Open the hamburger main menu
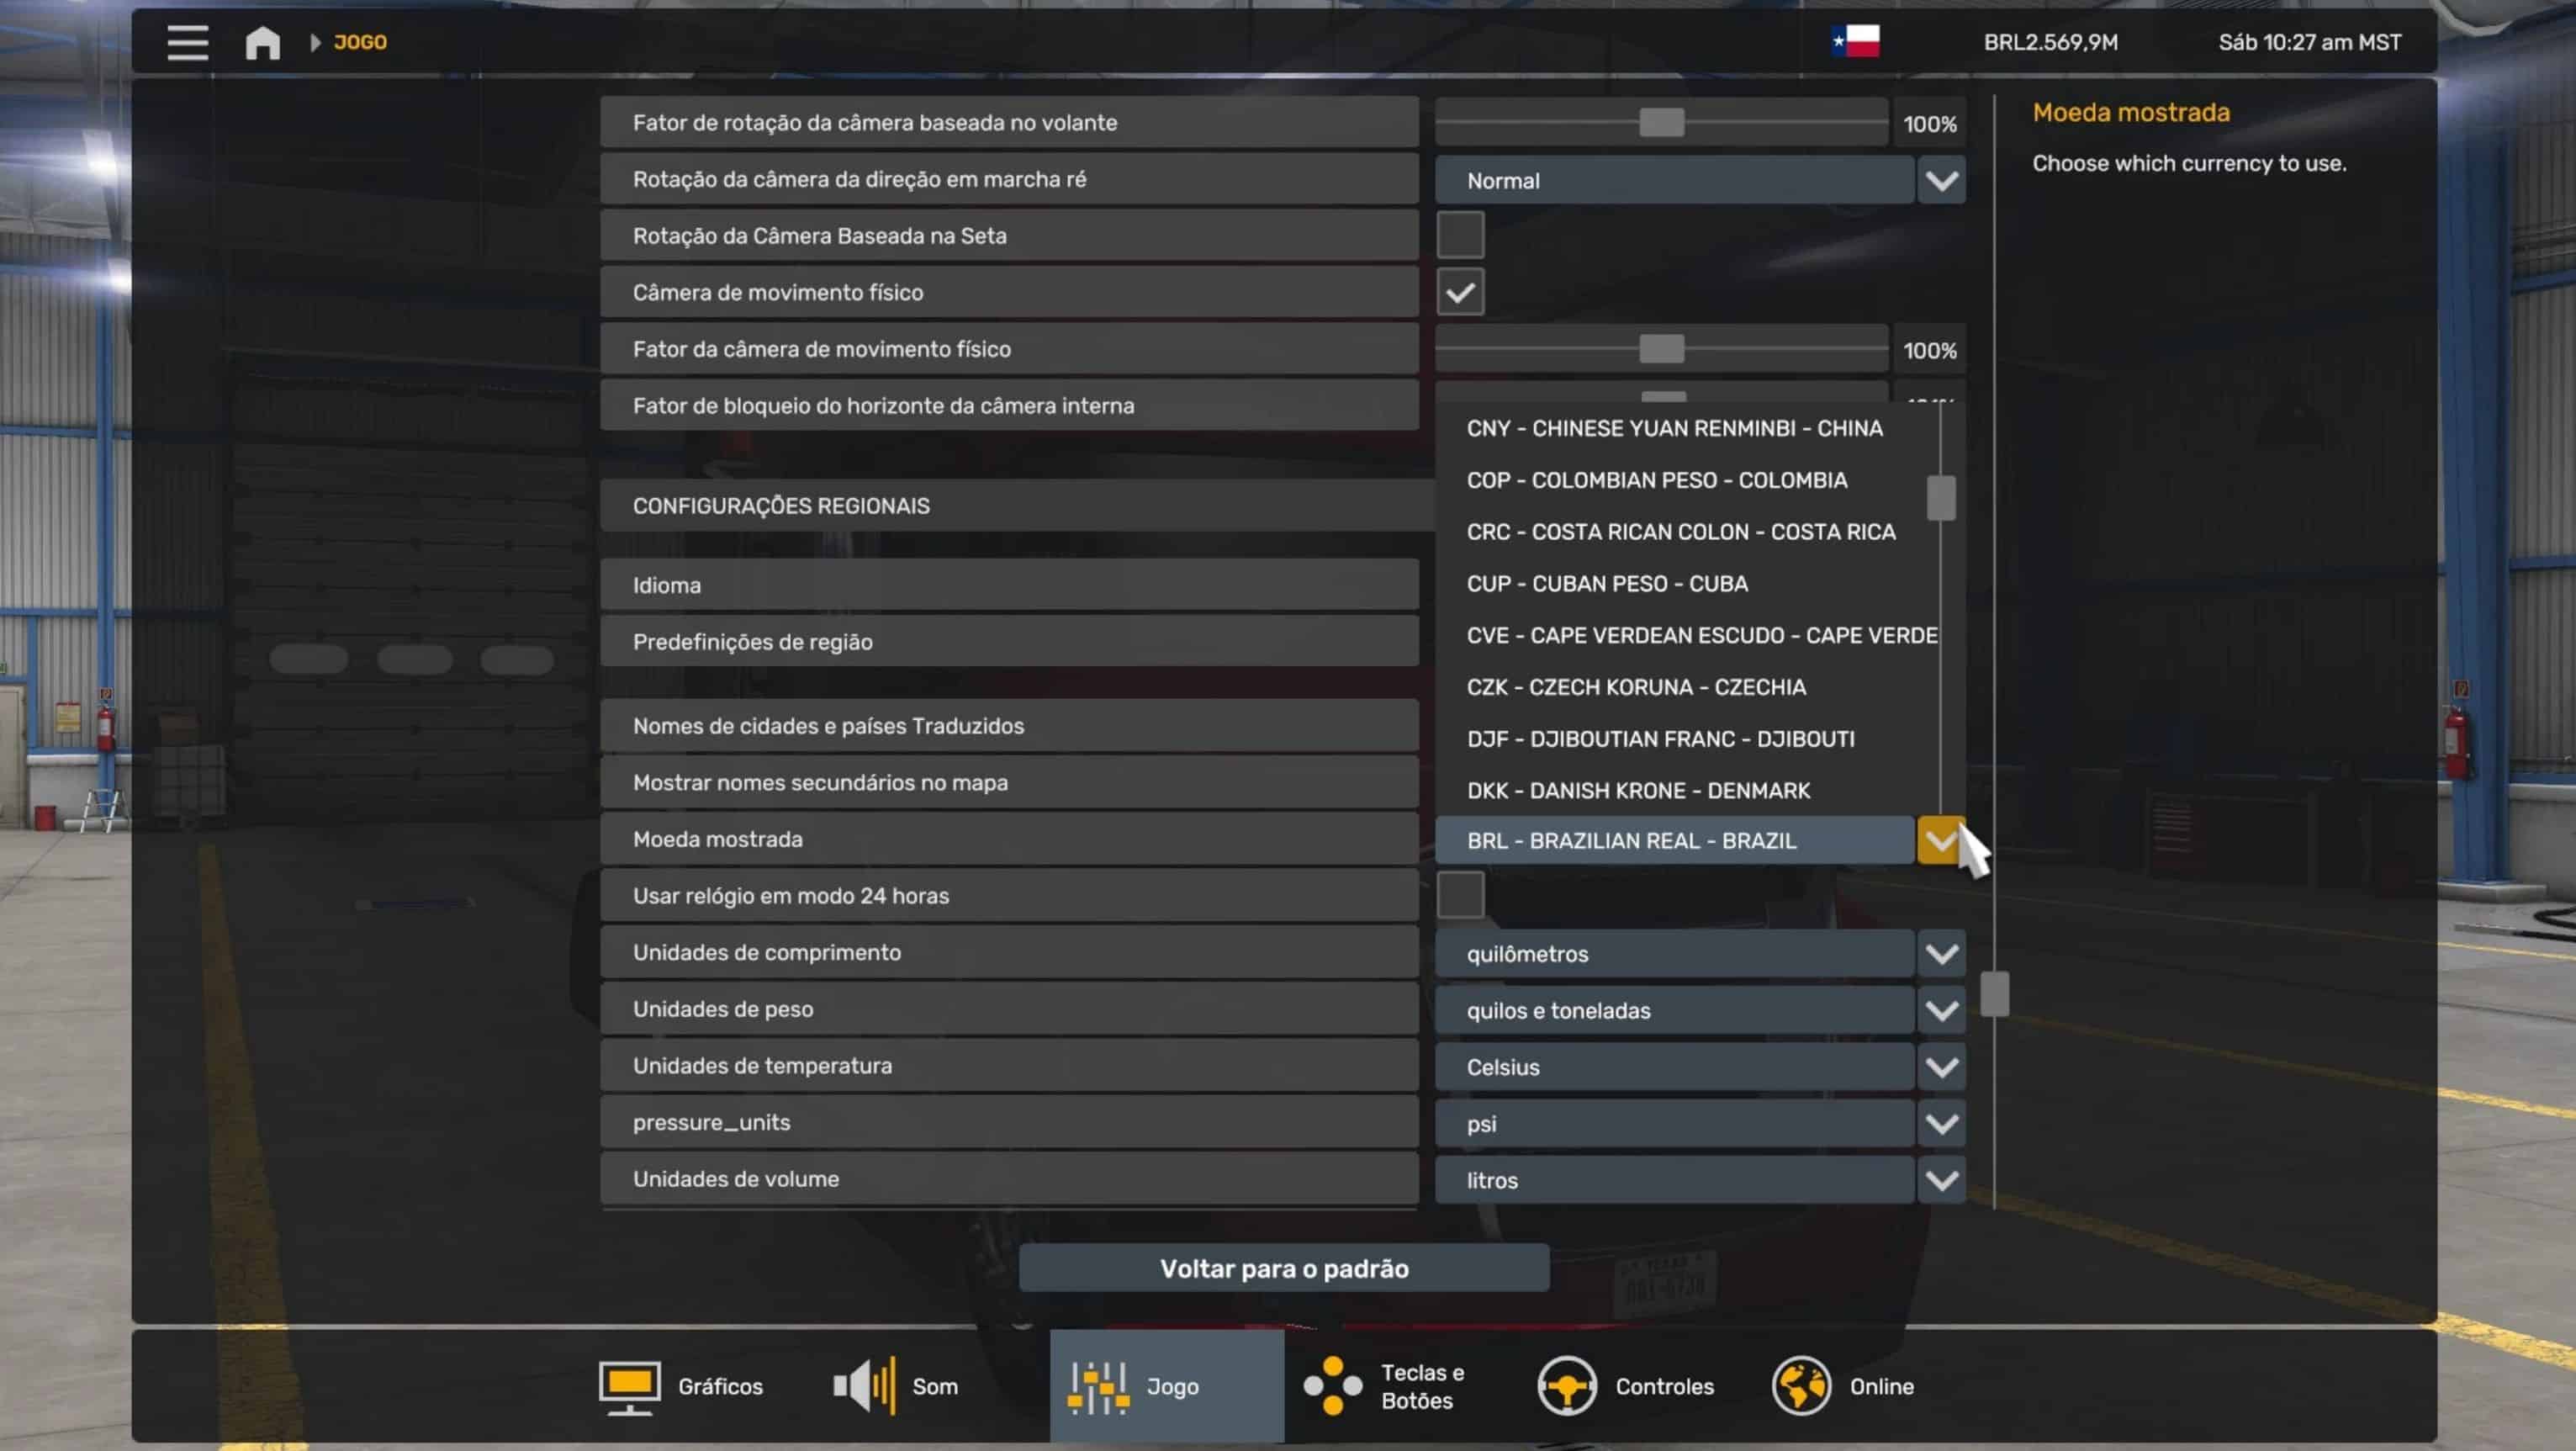This screenshot has width=2576, height=1451. 187,42
